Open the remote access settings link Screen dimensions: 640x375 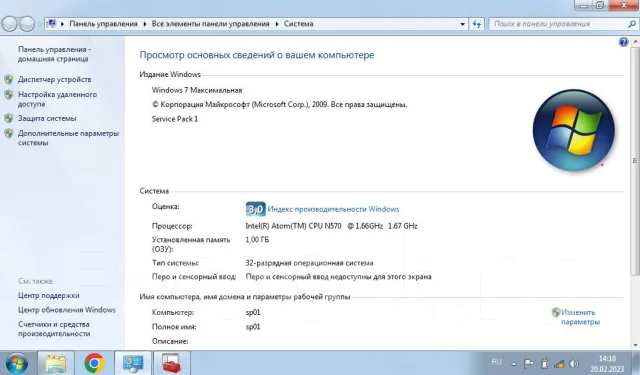(x=57, y=99)
